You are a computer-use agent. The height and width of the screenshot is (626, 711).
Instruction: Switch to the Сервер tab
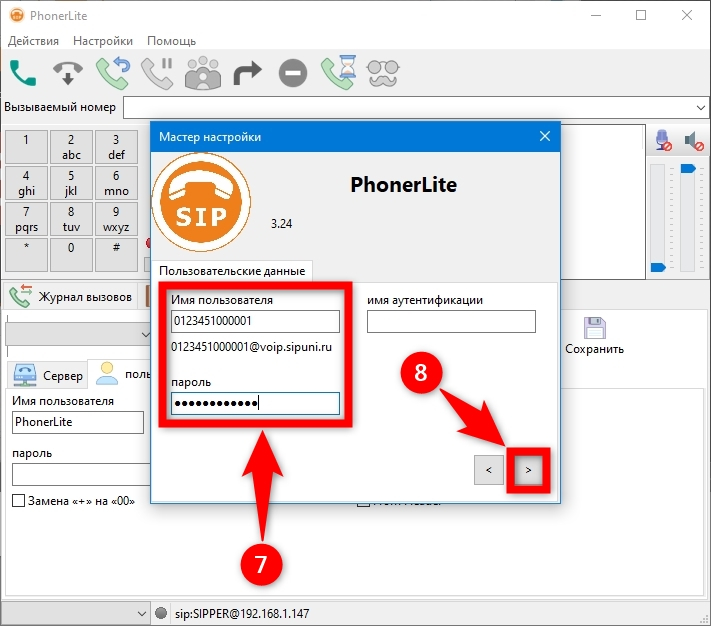pyautogui.click(x=47, y=375)
